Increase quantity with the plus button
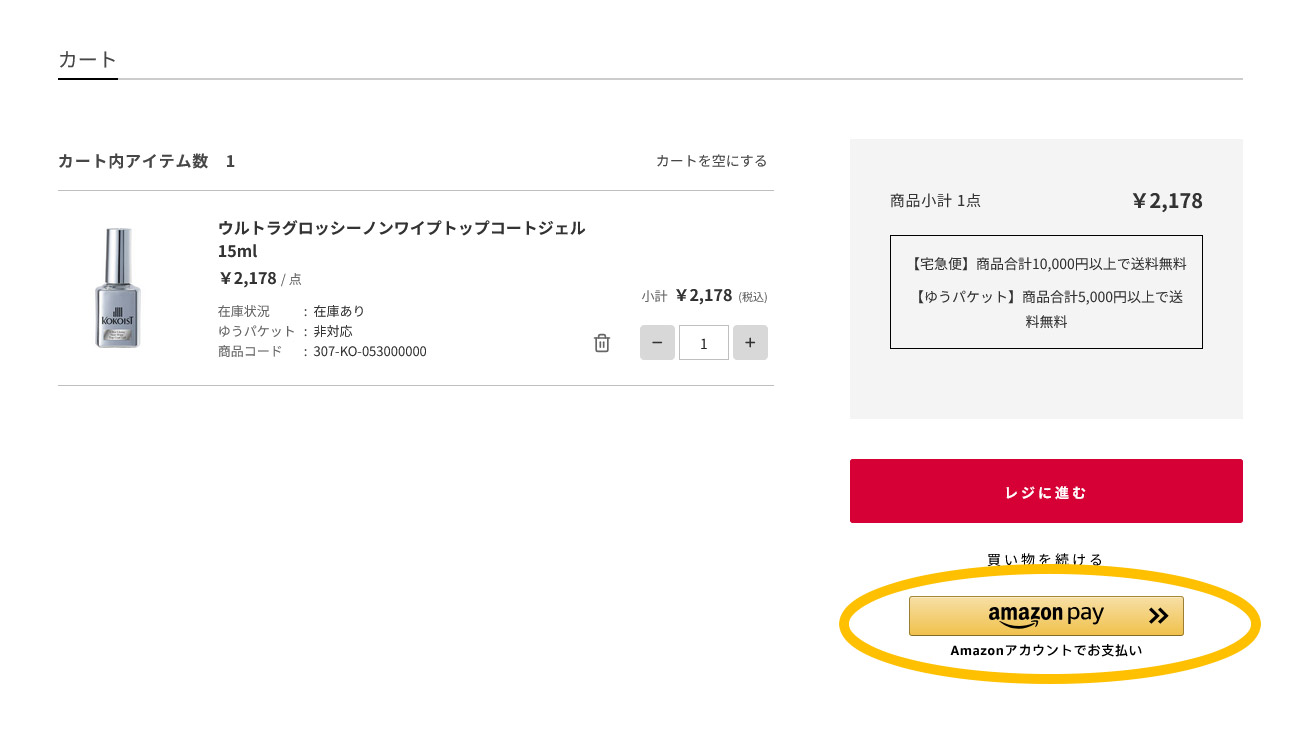This screenshot has height=750, width=1305. pos(750,343)
